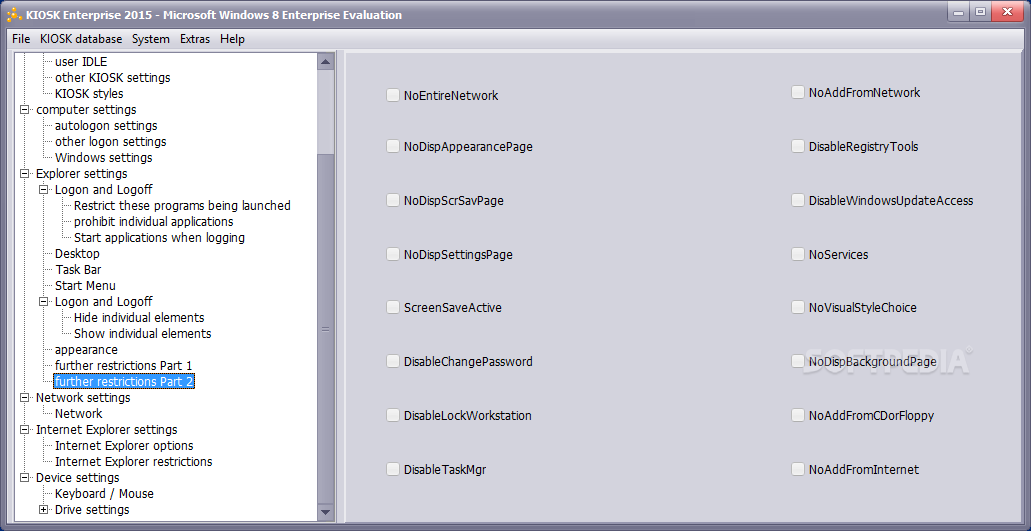Open the Help menu
This screenshot has width=1031, height=531.
point(232,39)
